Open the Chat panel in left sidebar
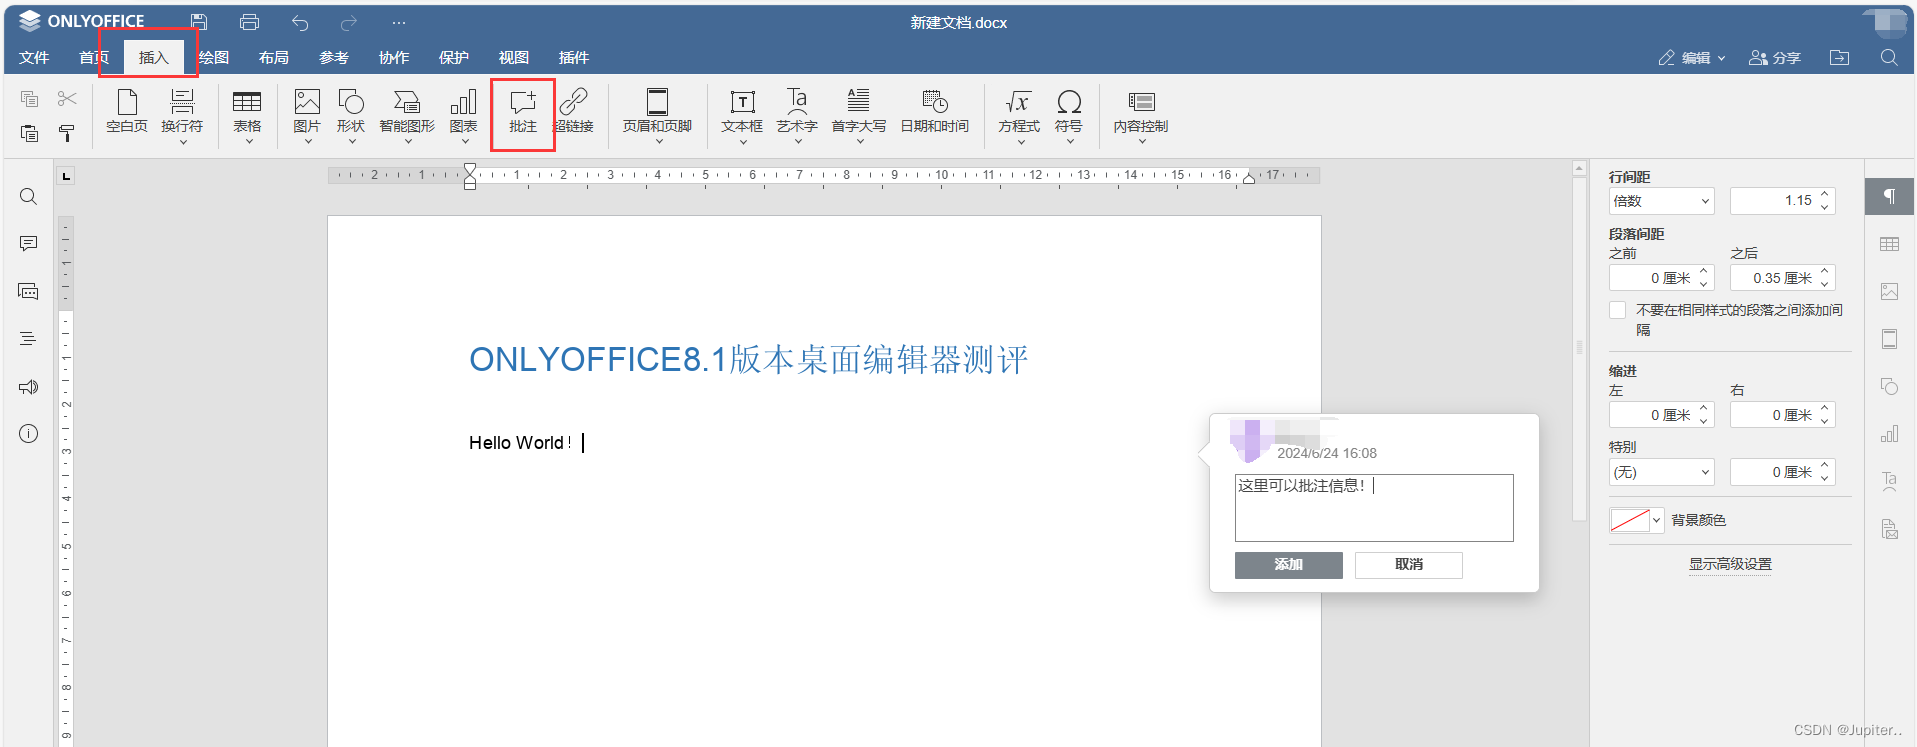Screen dimensions: 1917x747 (29, 291)
